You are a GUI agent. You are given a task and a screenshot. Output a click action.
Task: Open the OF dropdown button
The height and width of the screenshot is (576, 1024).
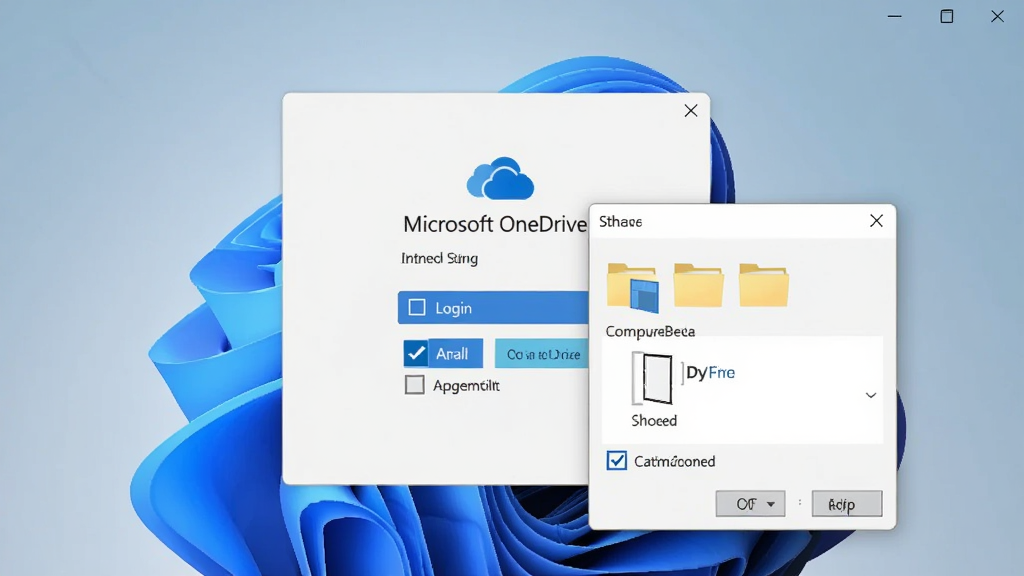click(x=750, y=504)
